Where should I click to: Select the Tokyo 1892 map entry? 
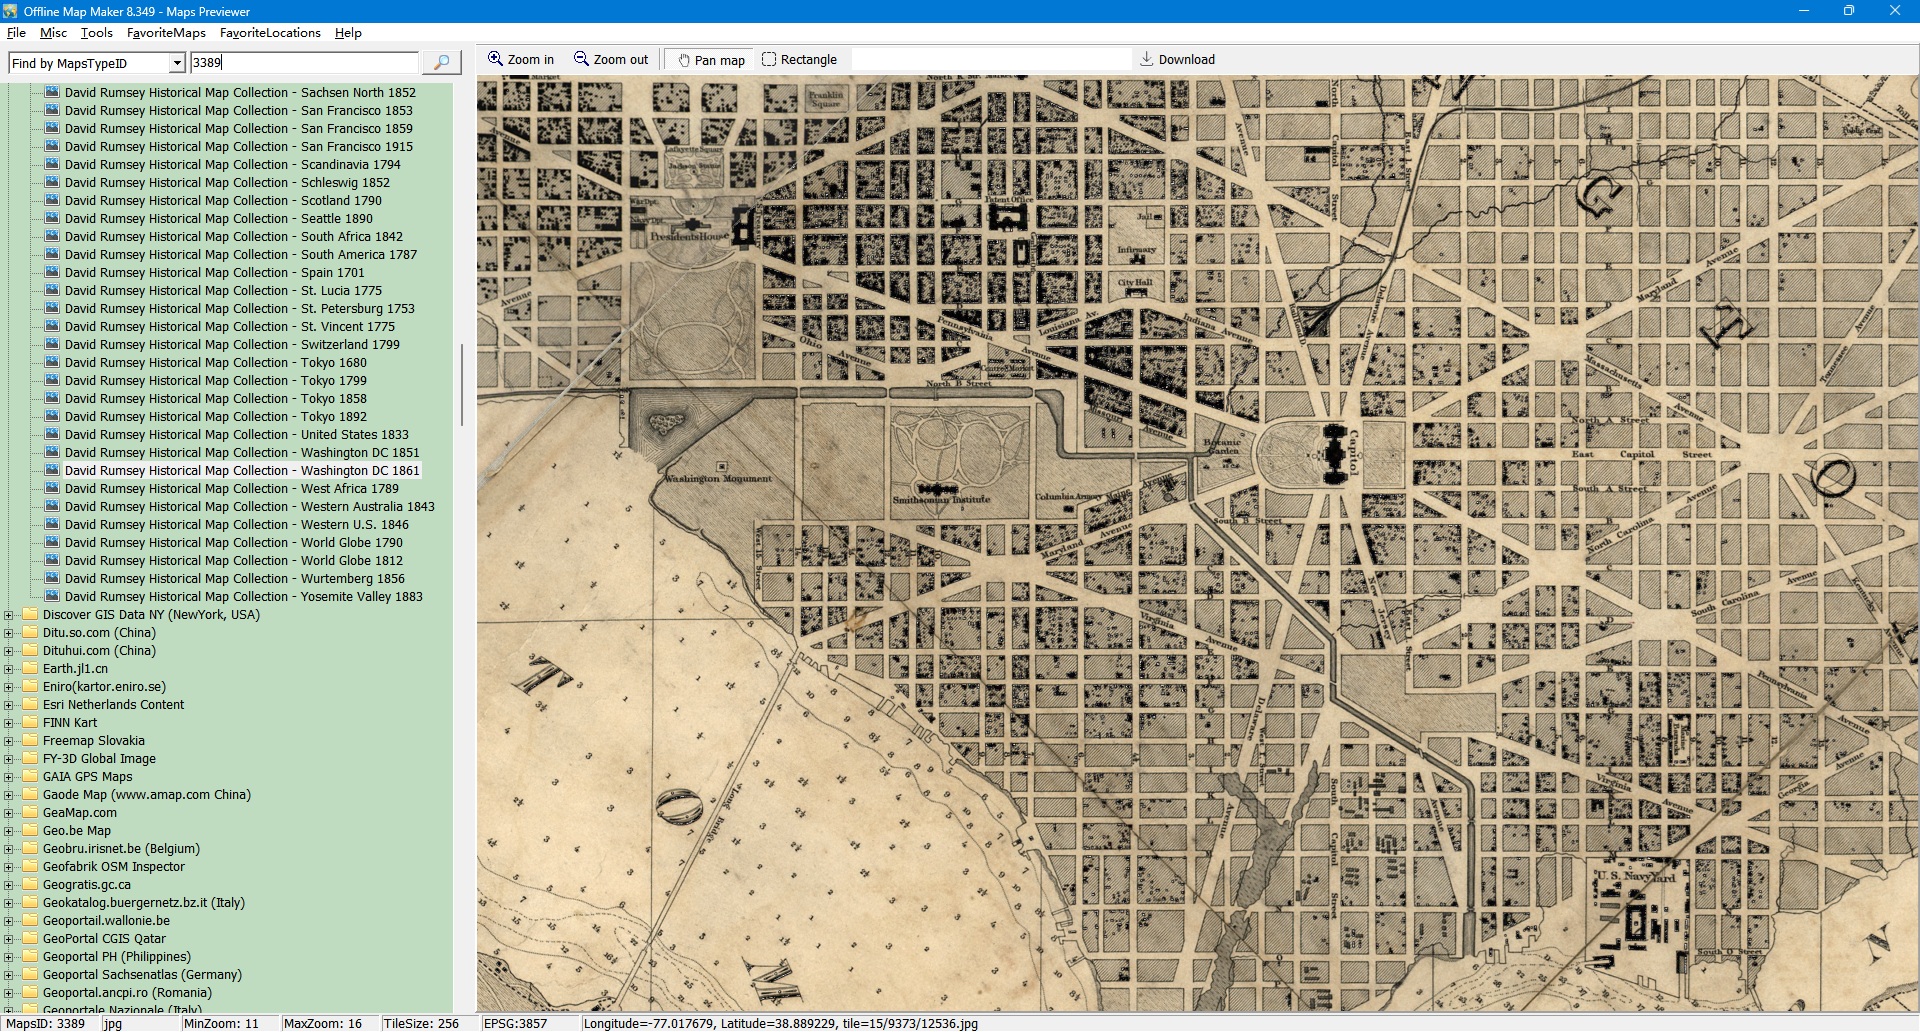point(215,417)
